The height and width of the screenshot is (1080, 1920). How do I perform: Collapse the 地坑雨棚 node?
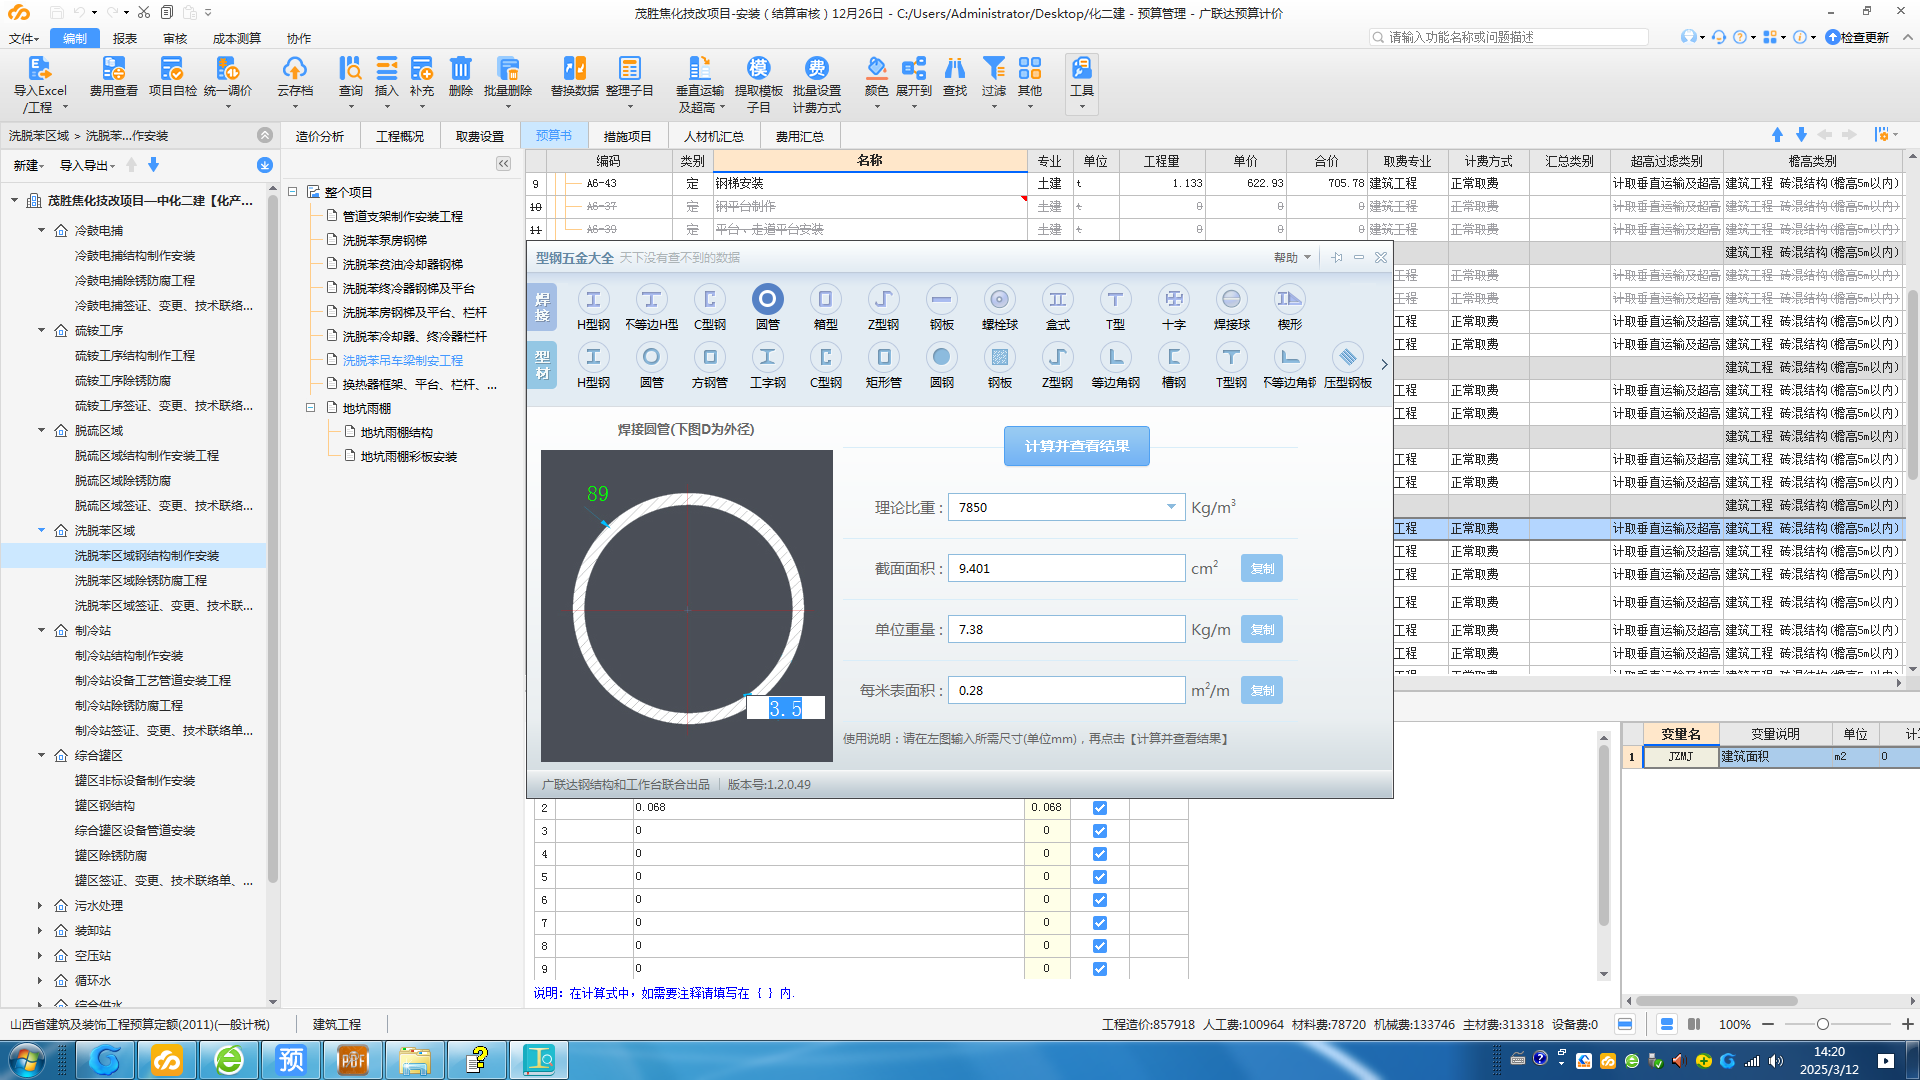click(310, 408)
